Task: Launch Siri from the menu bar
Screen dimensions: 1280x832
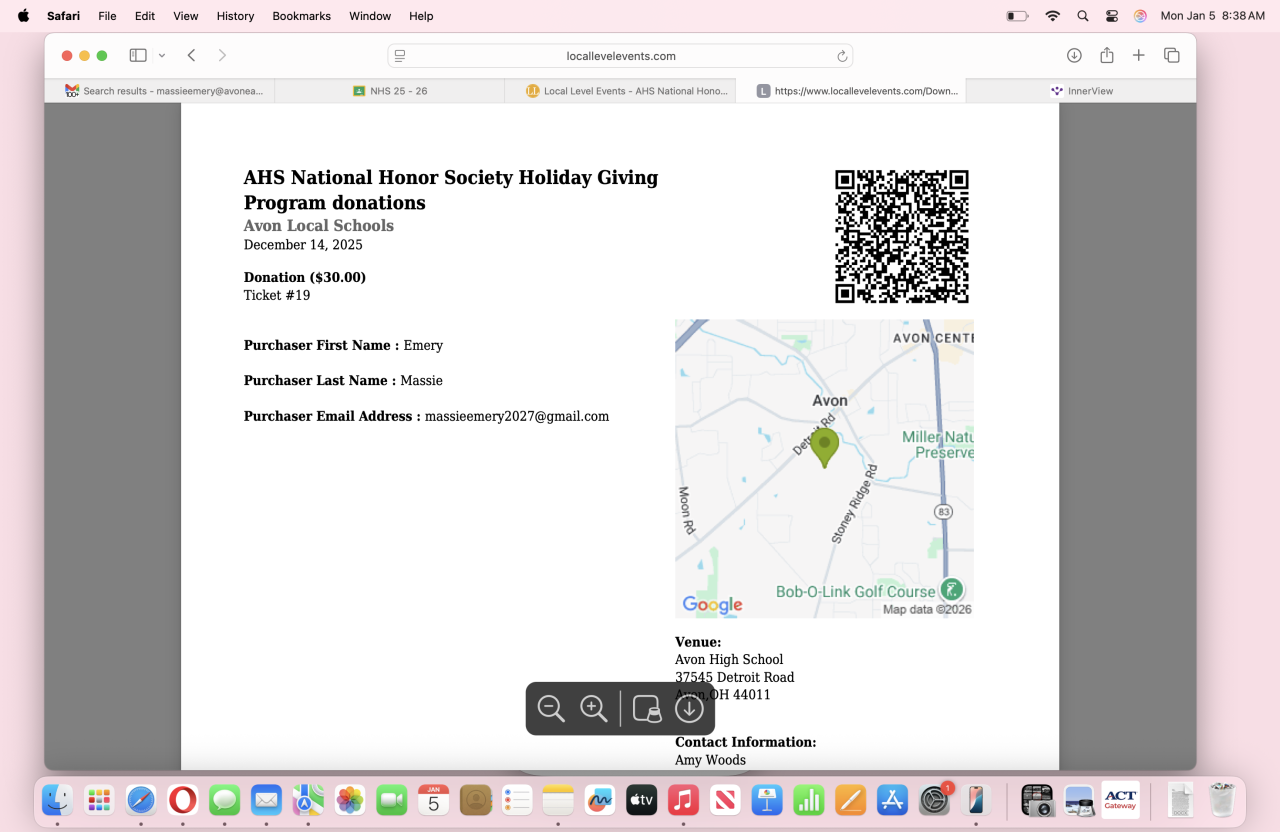Action: click(1140, 16)
